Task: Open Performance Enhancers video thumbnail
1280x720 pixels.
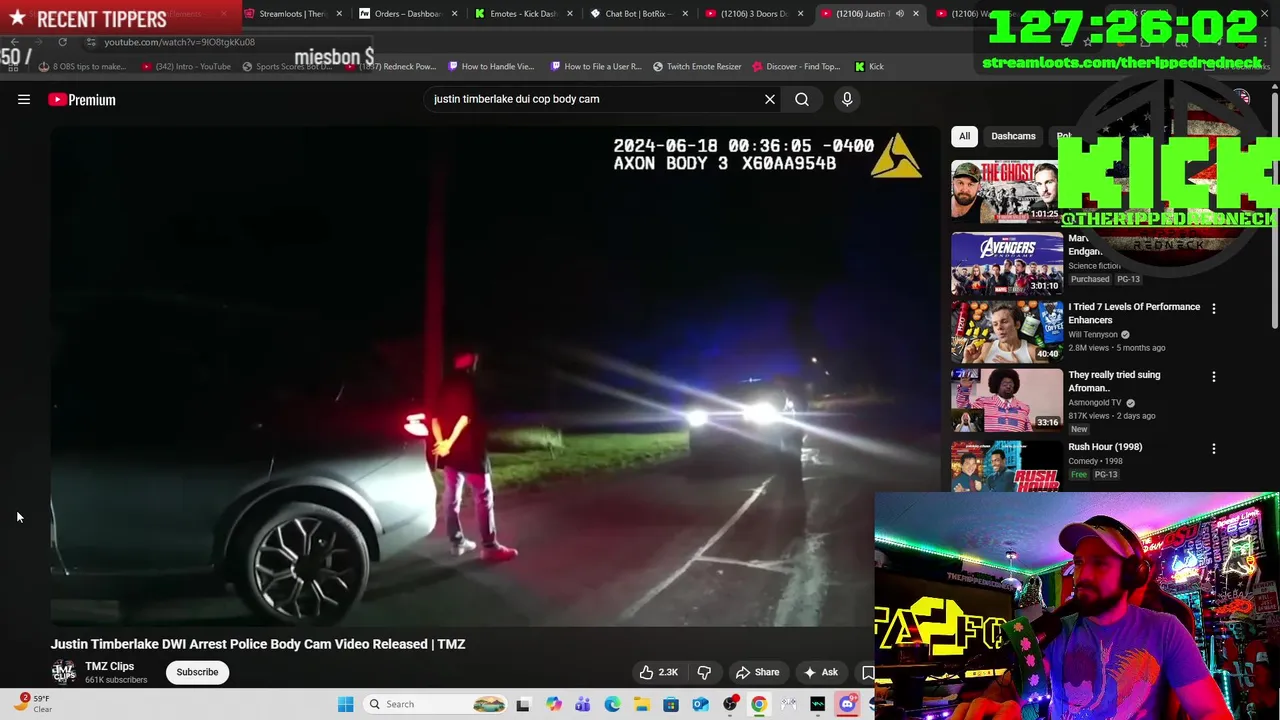Action: coord(1007,331)
